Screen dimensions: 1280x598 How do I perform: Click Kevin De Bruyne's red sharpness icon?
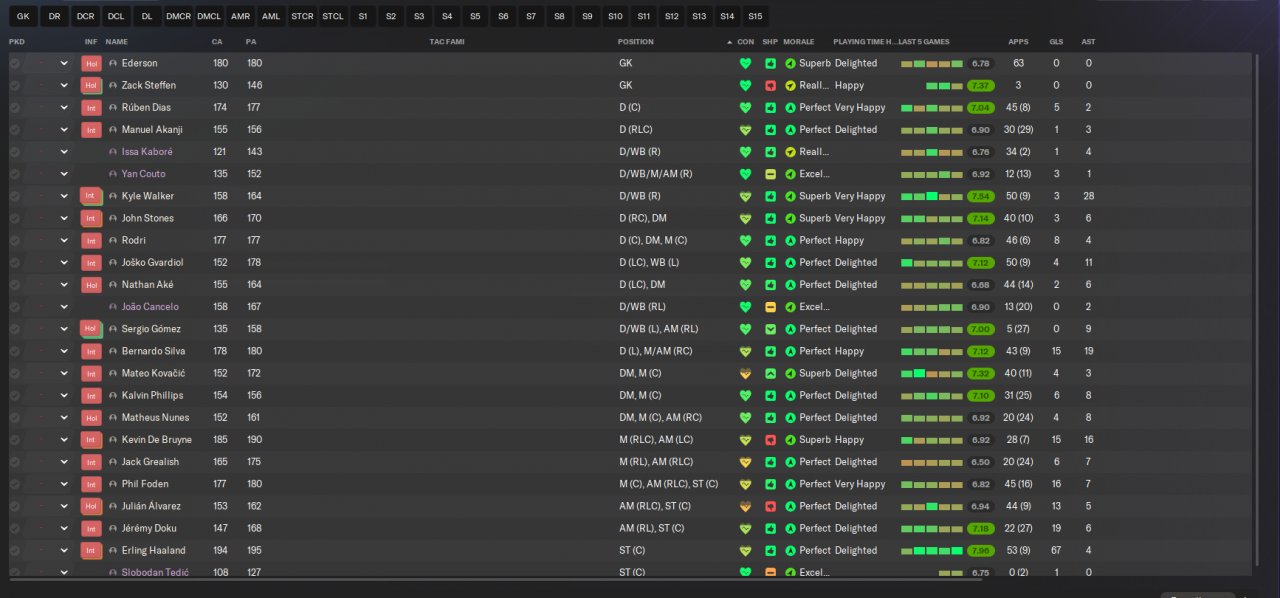tap(770, 440)
